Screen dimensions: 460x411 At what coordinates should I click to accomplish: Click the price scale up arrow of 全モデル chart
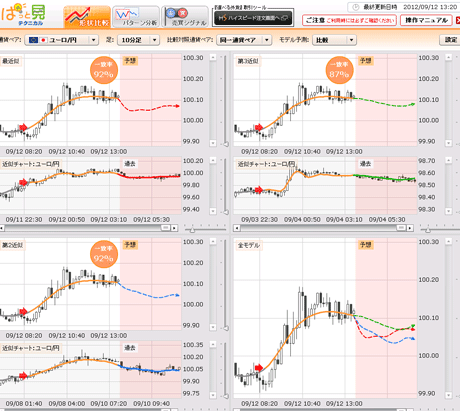point(449,241)
